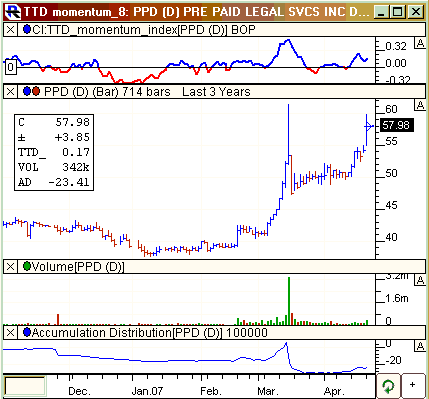Click the Jan.07 date label
429x399 pixels.
click(147, 390)
